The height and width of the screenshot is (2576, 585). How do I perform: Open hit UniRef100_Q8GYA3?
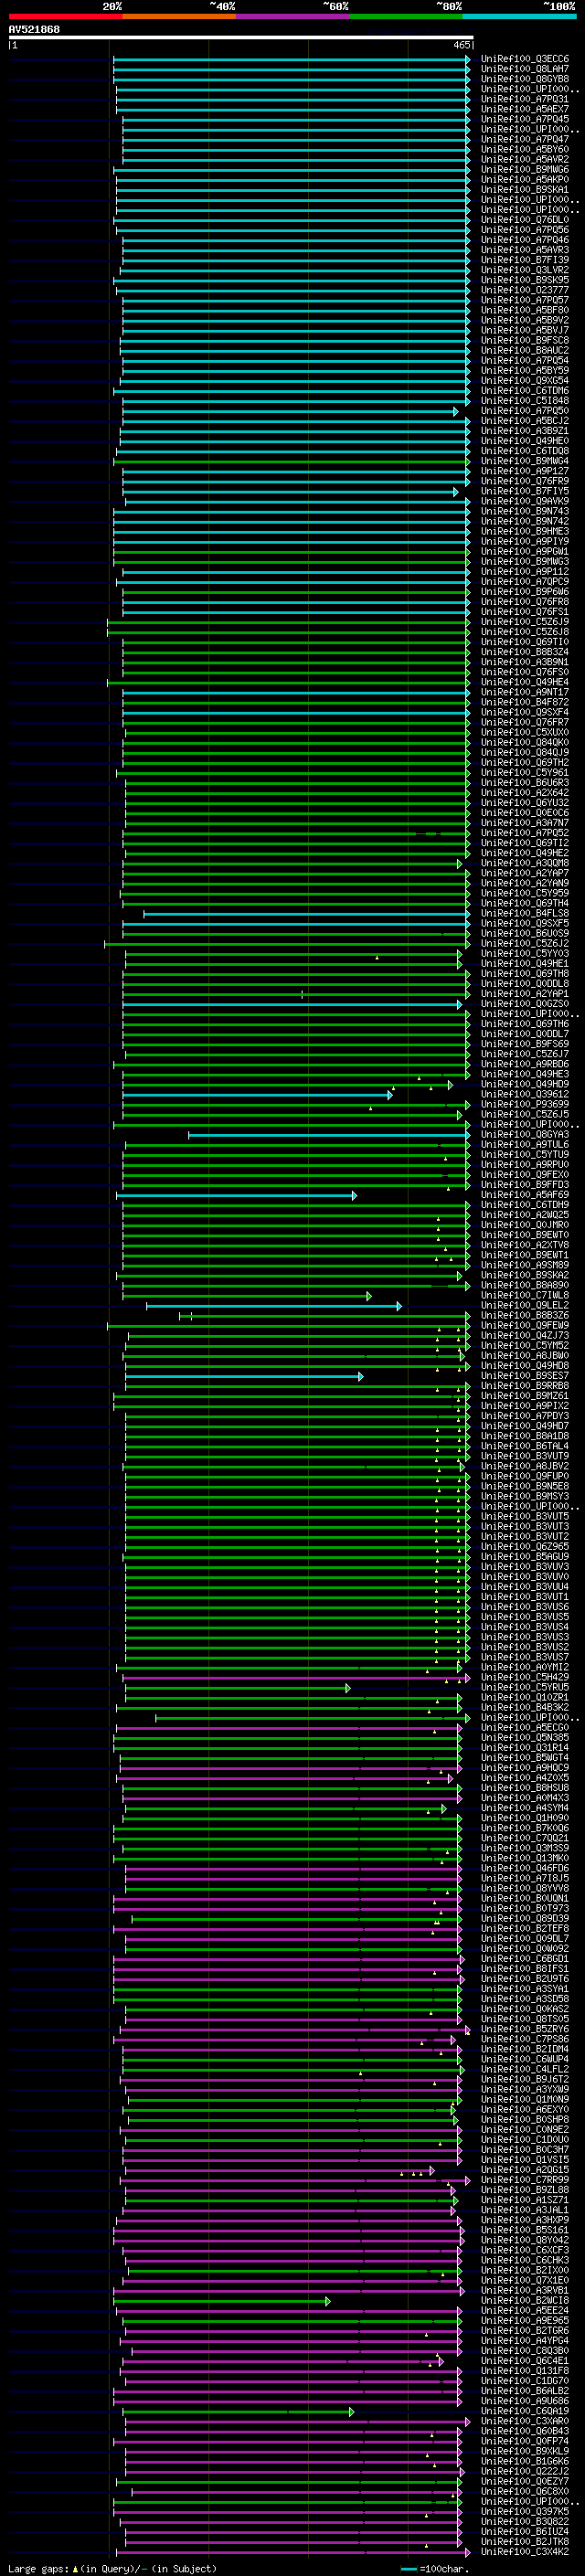click(x=525, y=1134)
